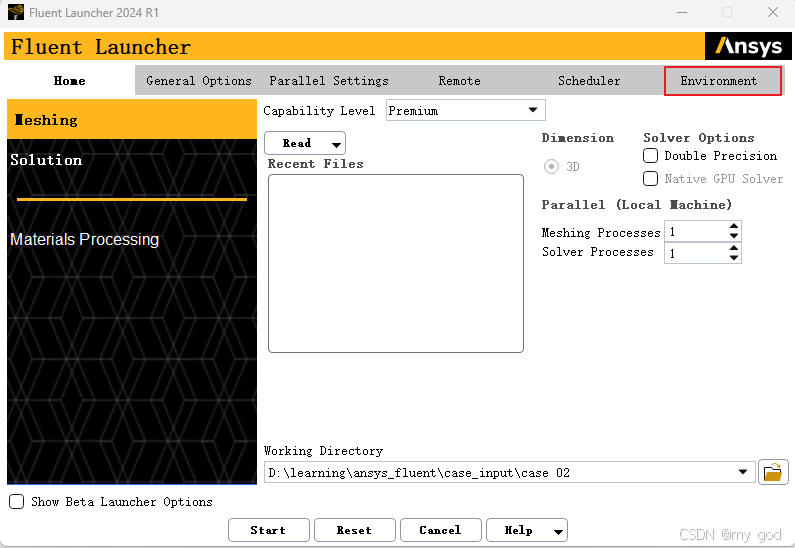Image resolution: width=795 pixels, height=548 pixels.
Task: Click the Reset button
Action: (355, 530)
